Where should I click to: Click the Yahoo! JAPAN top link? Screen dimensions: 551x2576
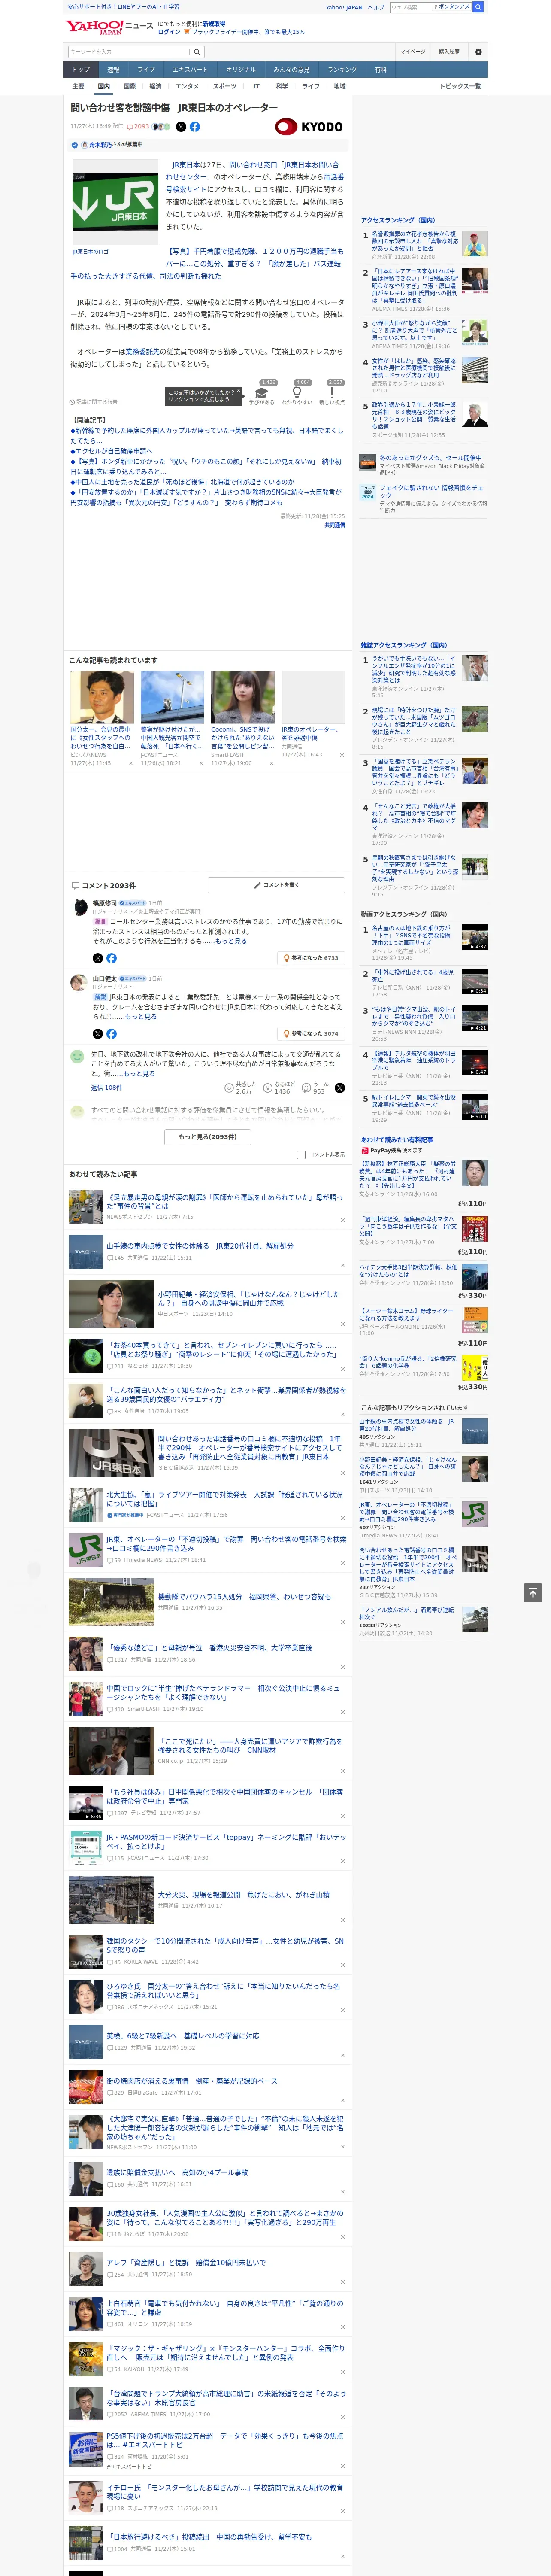click(344, 7)
